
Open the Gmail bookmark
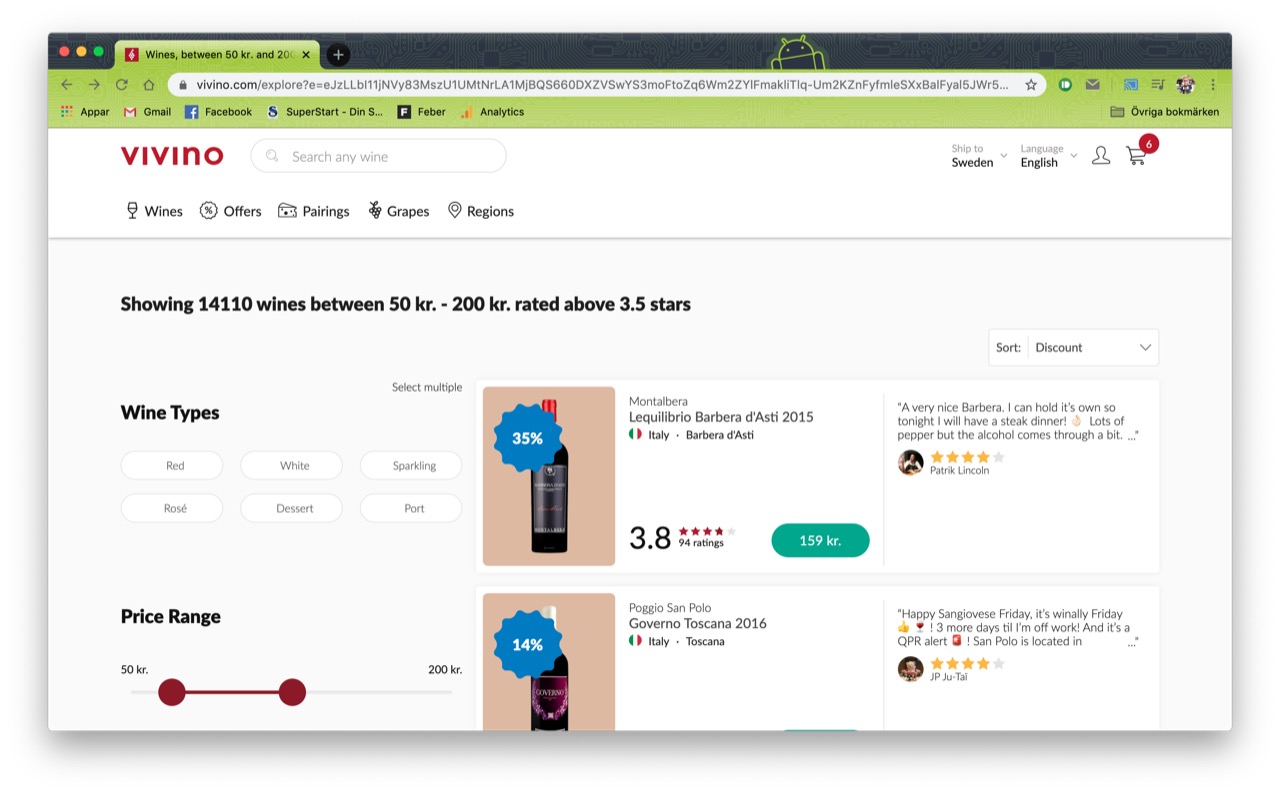(x=147, y=112)
